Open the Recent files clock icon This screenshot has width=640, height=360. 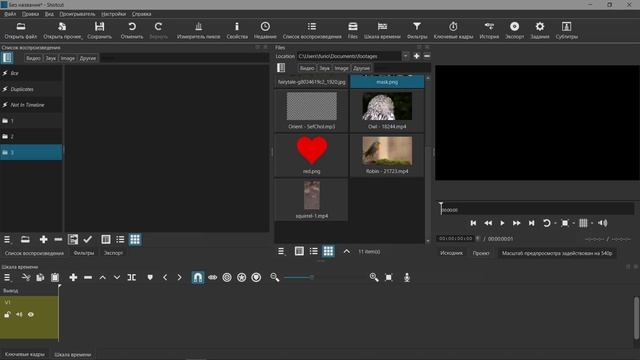click(x=265, y=27)
